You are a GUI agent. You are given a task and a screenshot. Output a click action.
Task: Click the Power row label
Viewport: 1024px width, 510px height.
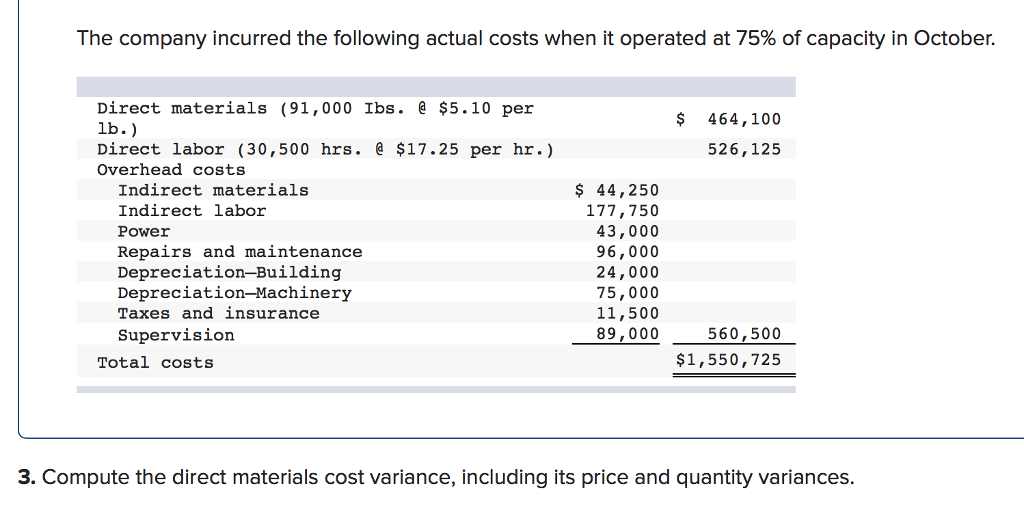click(144, 232)
